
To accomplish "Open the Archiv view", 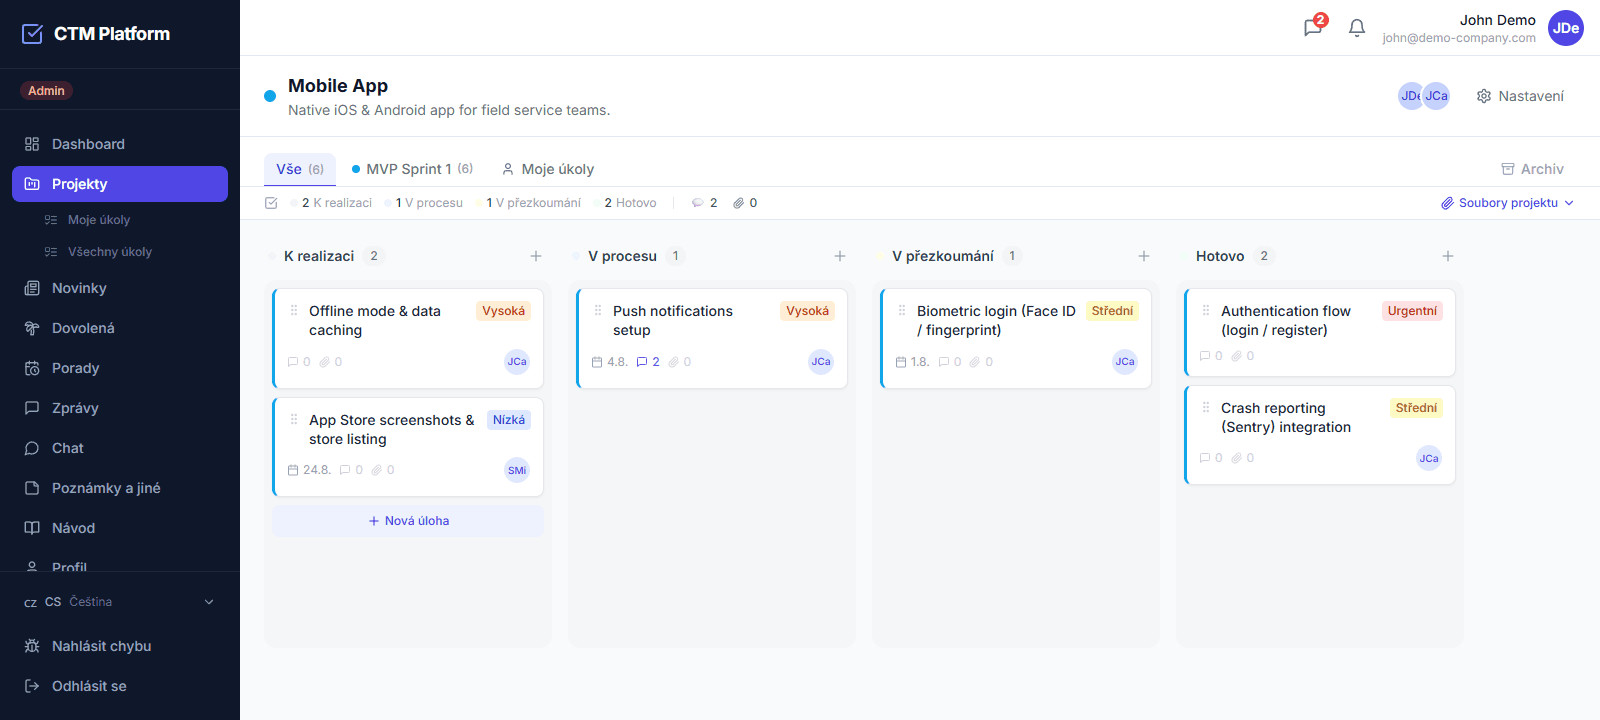I will [1532, 169].
